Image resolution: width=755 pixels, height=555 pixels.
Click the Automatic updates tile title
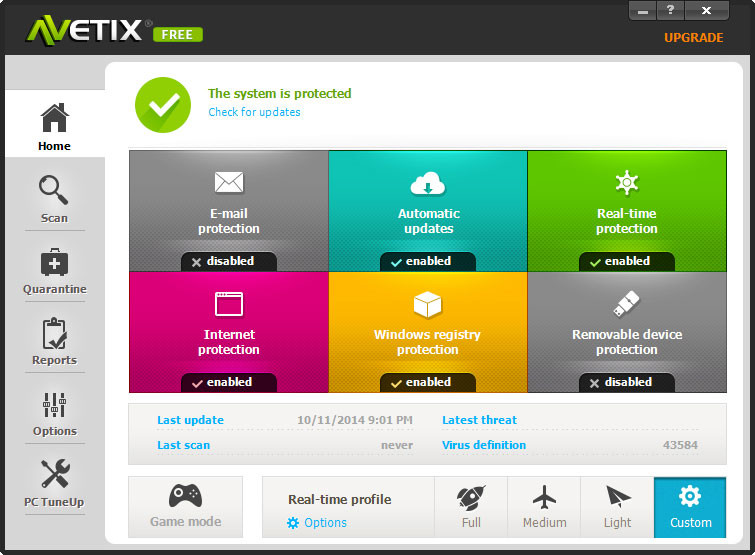click(x=429, y=221)
